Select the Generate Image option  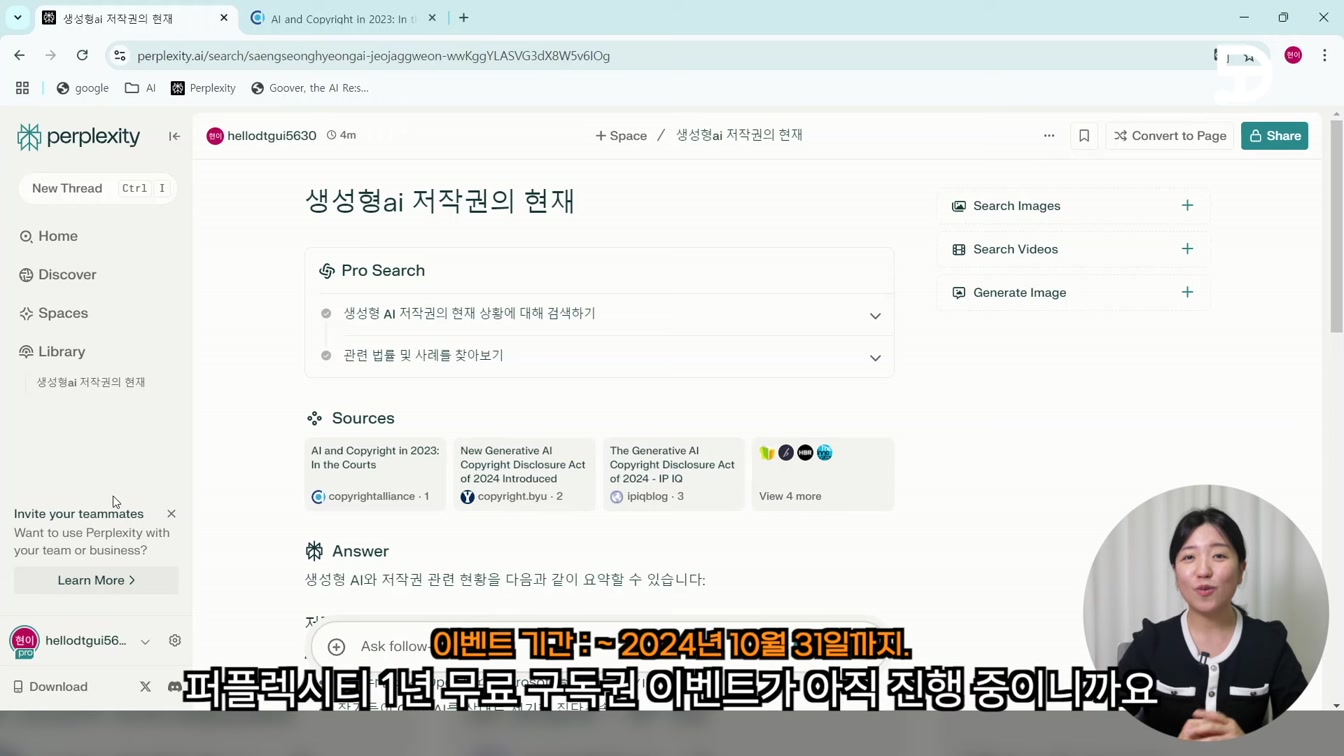(1073, 293)
